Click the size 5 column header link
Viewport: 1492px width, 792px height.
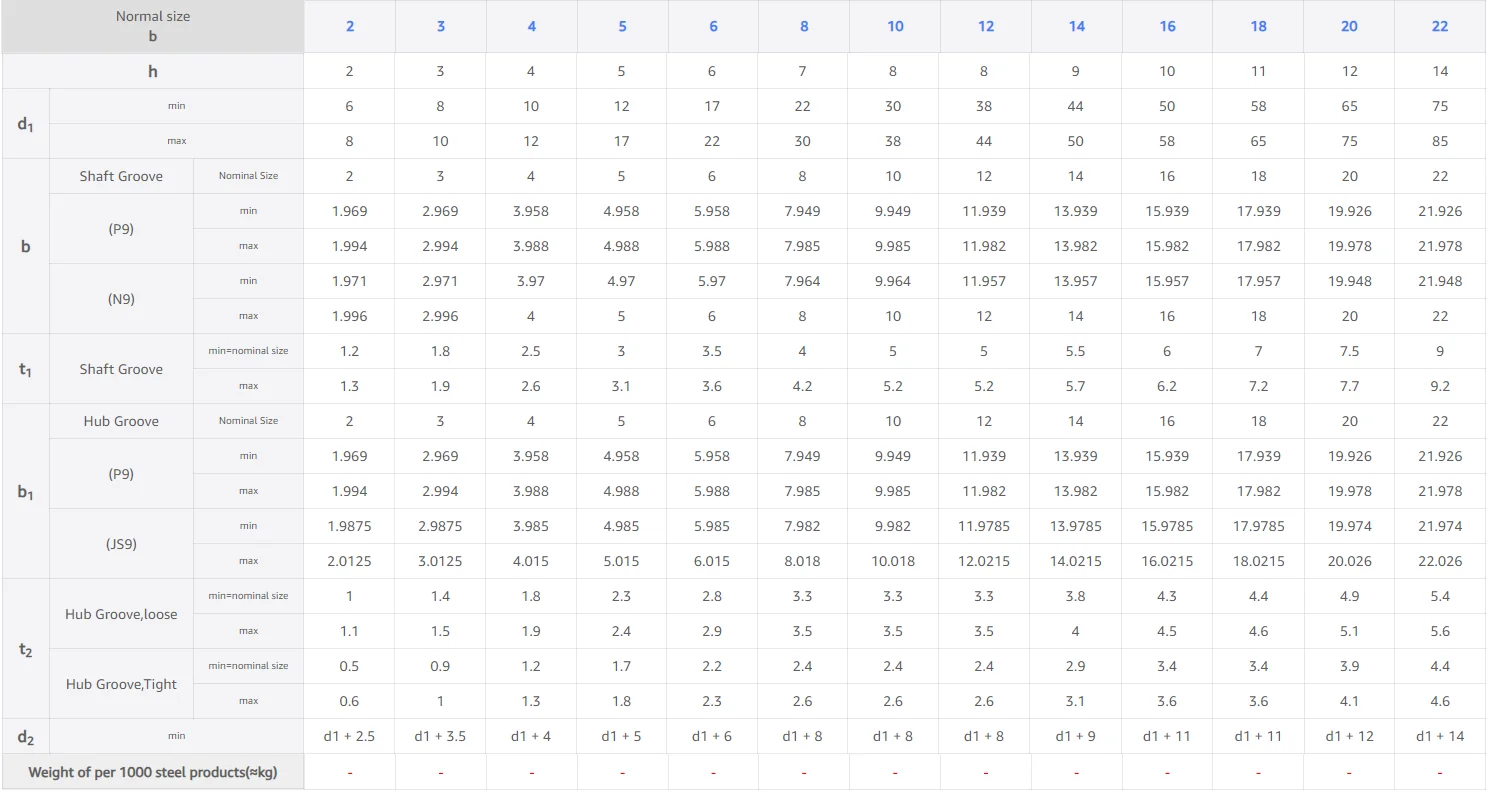[x=622, y=26]
